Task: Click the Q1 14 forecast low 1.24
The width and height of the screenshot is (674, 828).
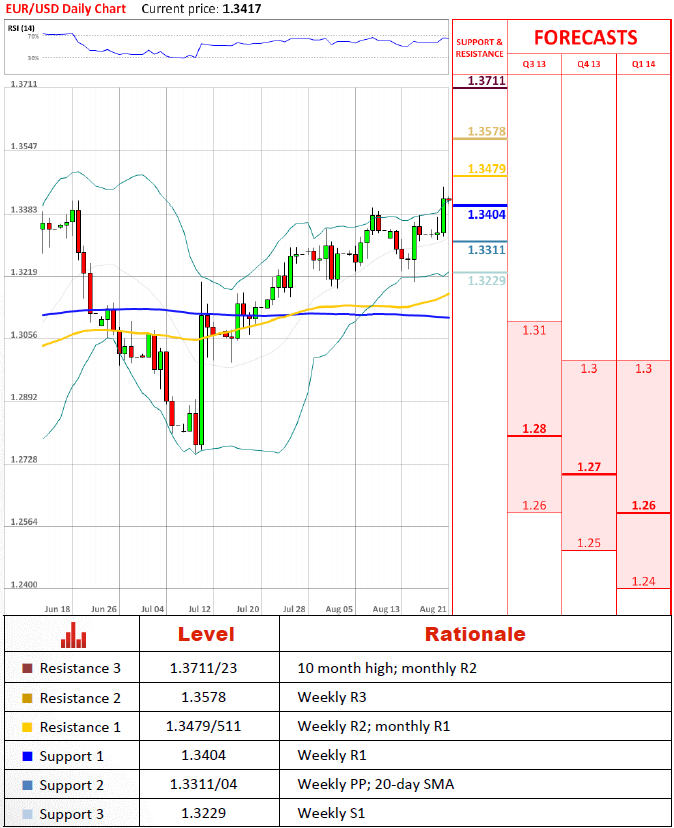Action: [643, 581]
